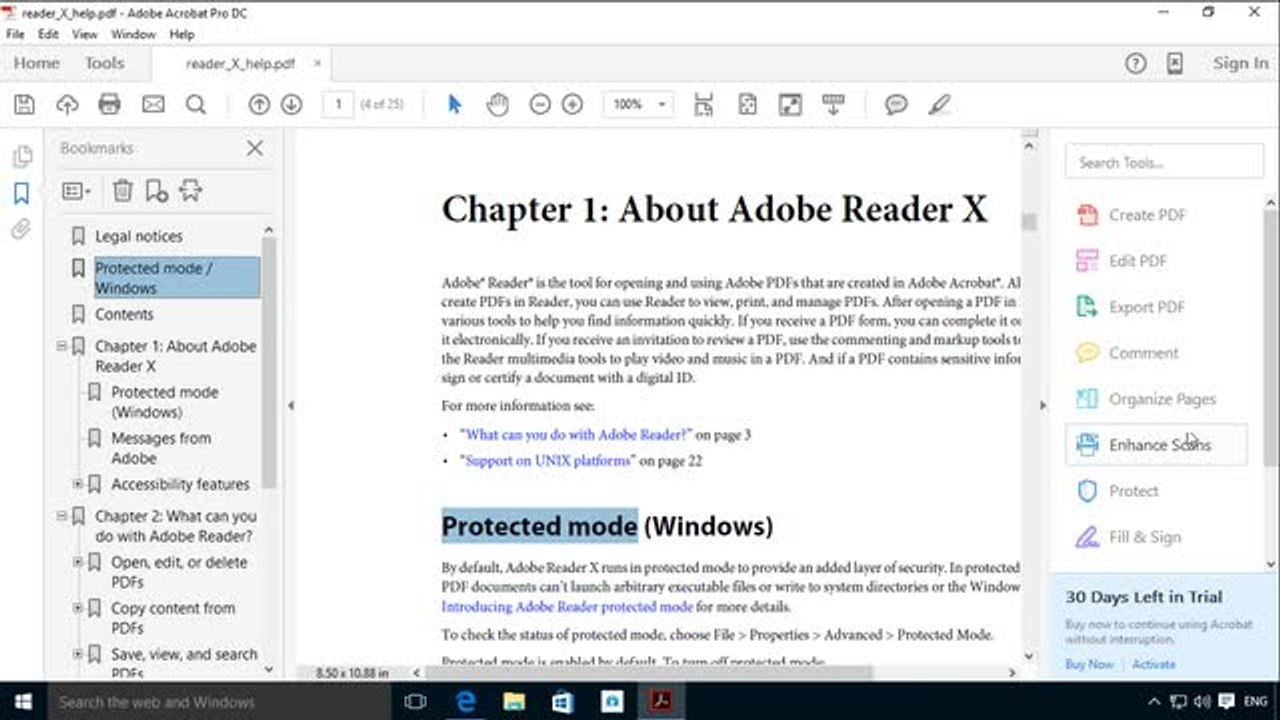Switch to the Home tab
The width and height of the screenshot is (1280, 720).
[x=37, y=63]
